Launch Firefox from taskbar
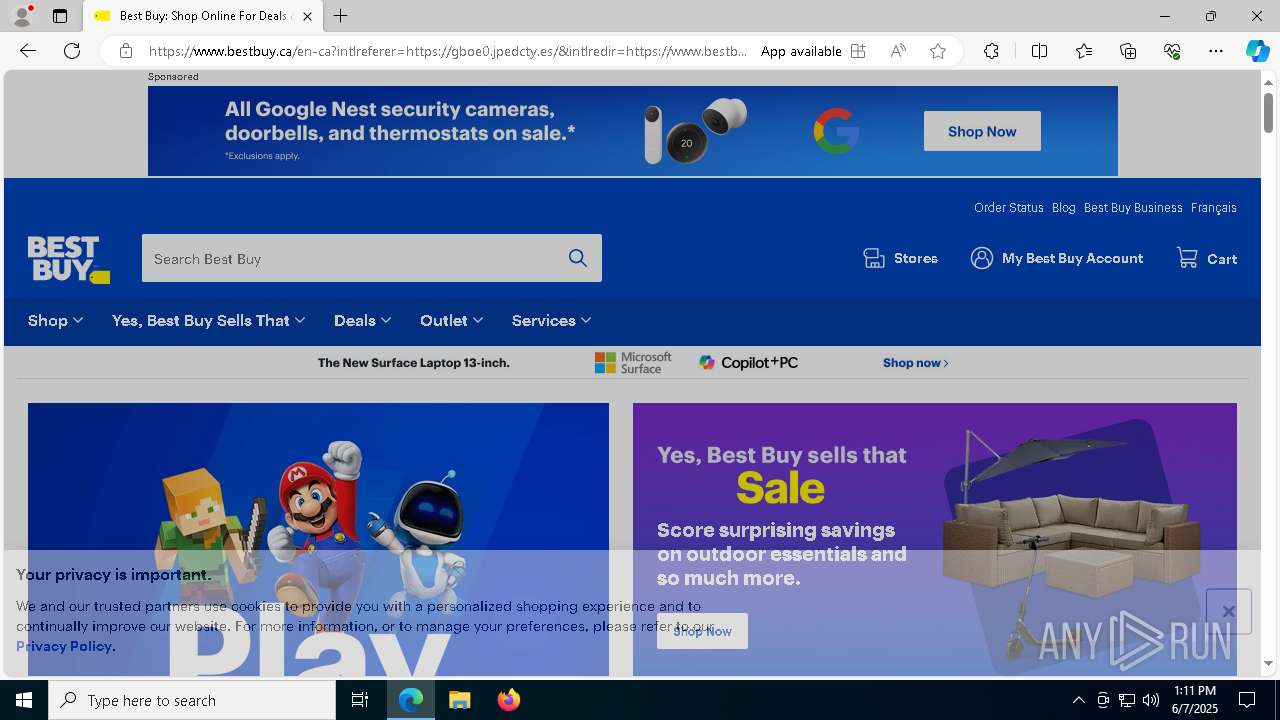This screenshot has width=1280, height=720. pyautogui.click(x=509, y=700)
